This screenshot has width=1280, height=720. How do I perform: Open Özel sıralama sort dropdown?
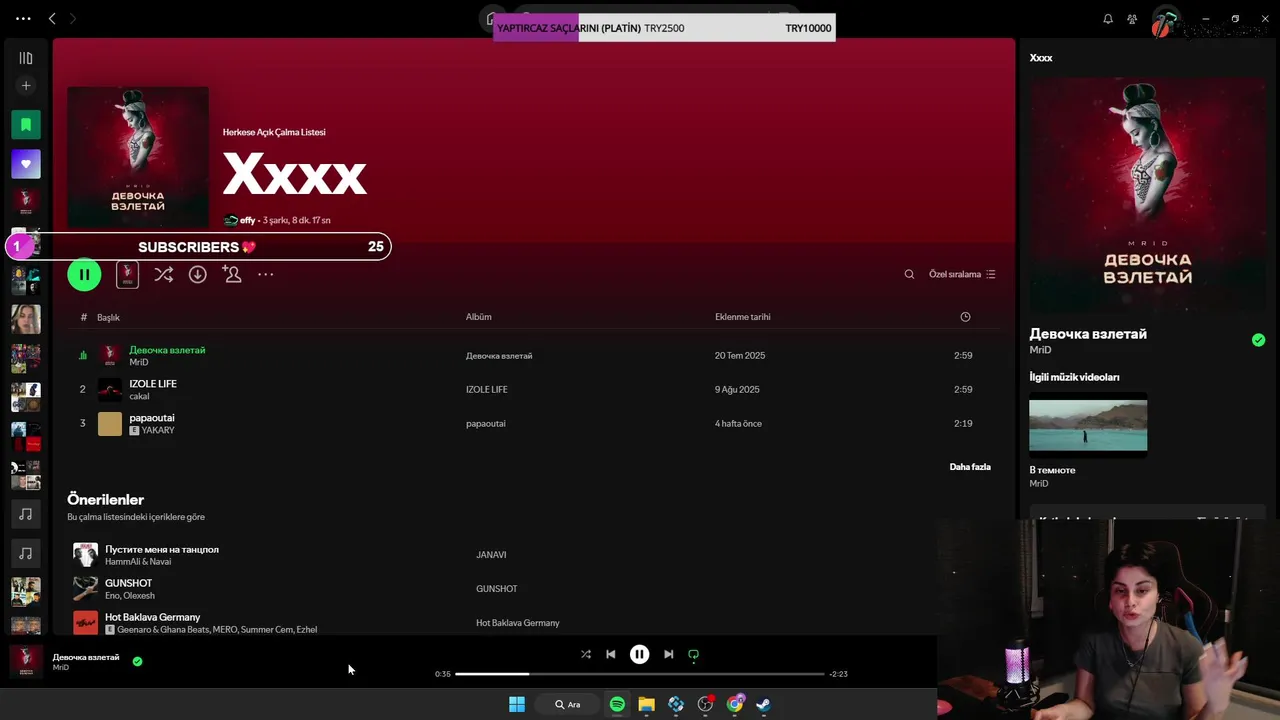click(x=962, y=274)
